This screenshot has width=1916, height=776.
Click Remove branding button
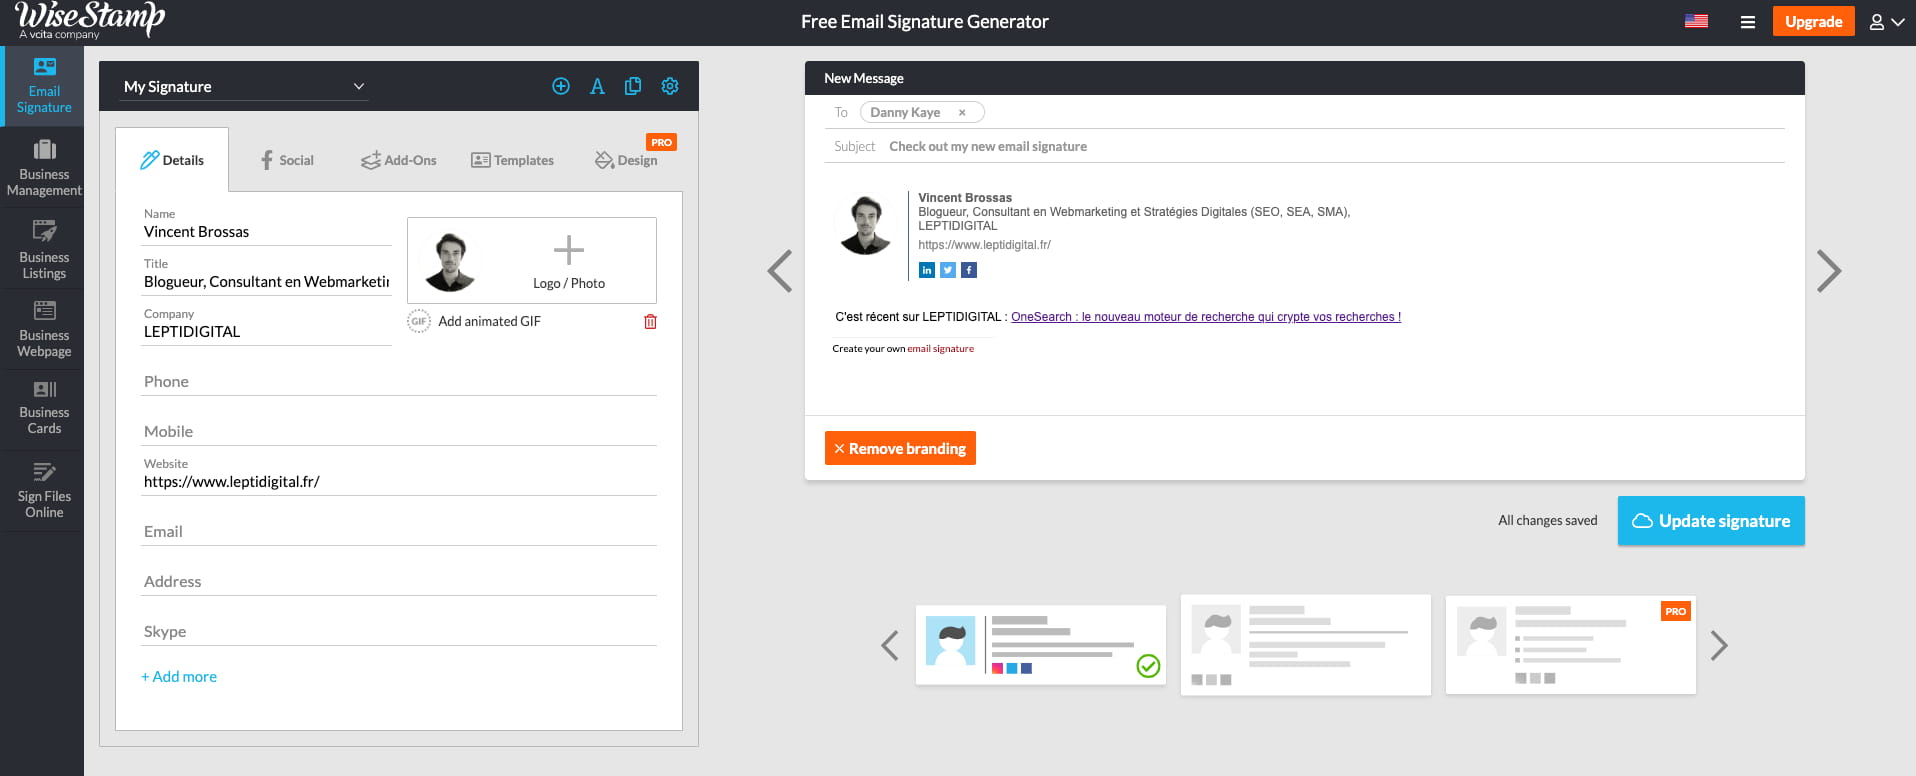tap(900, 448)
